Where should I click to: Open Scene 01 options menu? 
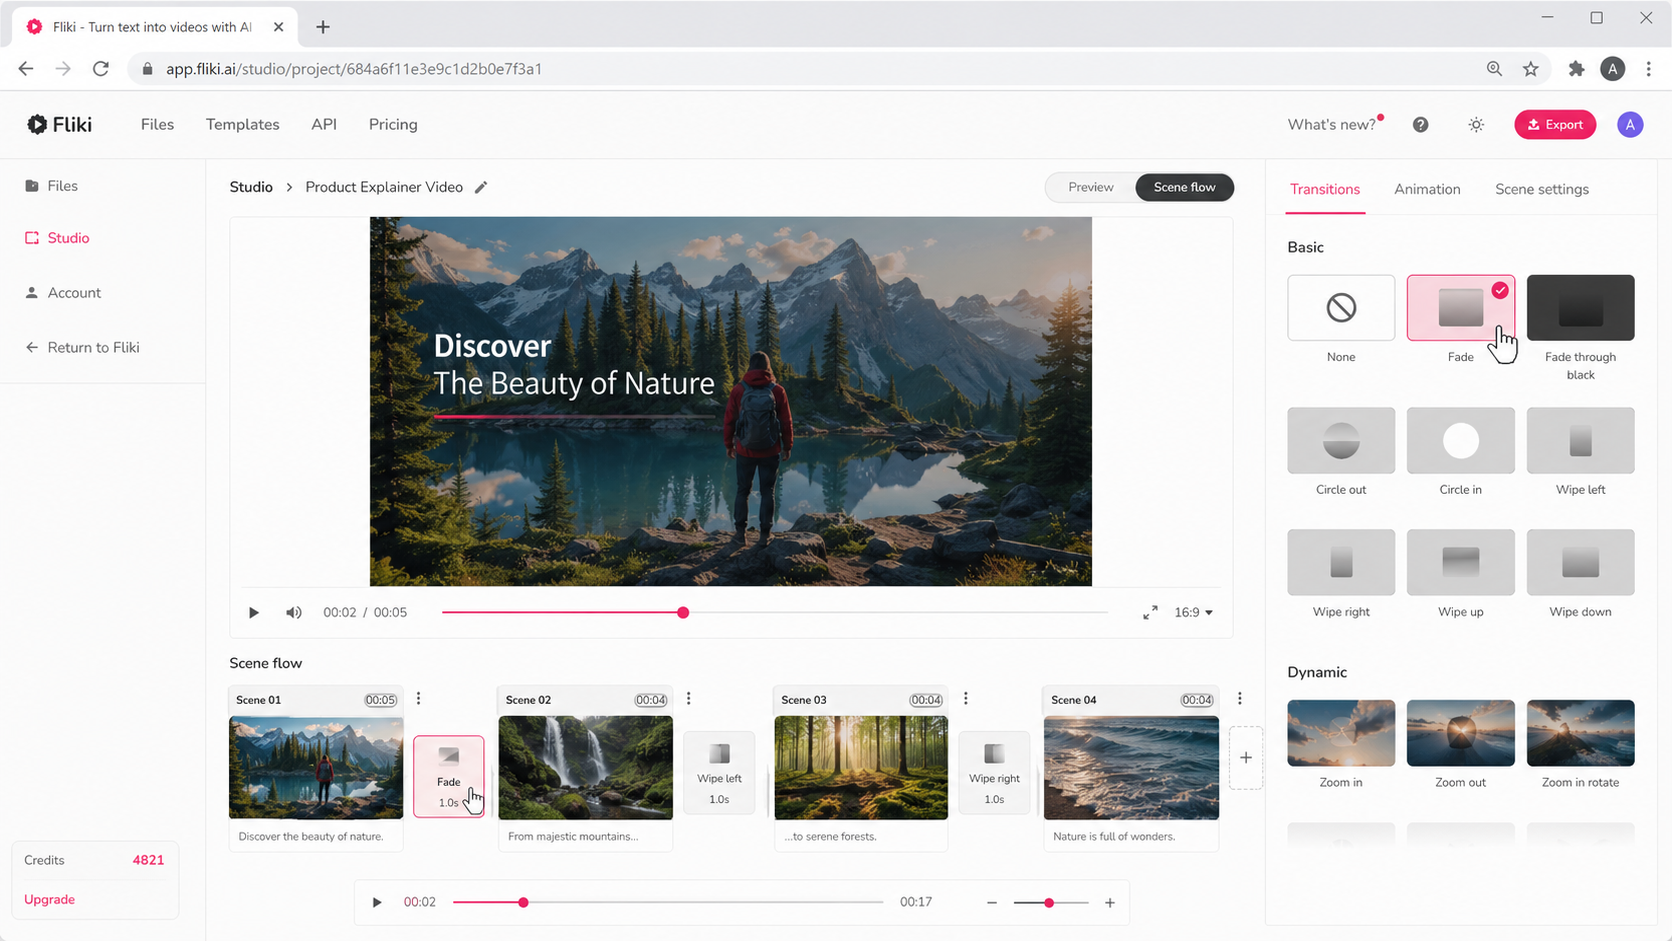click(419, 699)
